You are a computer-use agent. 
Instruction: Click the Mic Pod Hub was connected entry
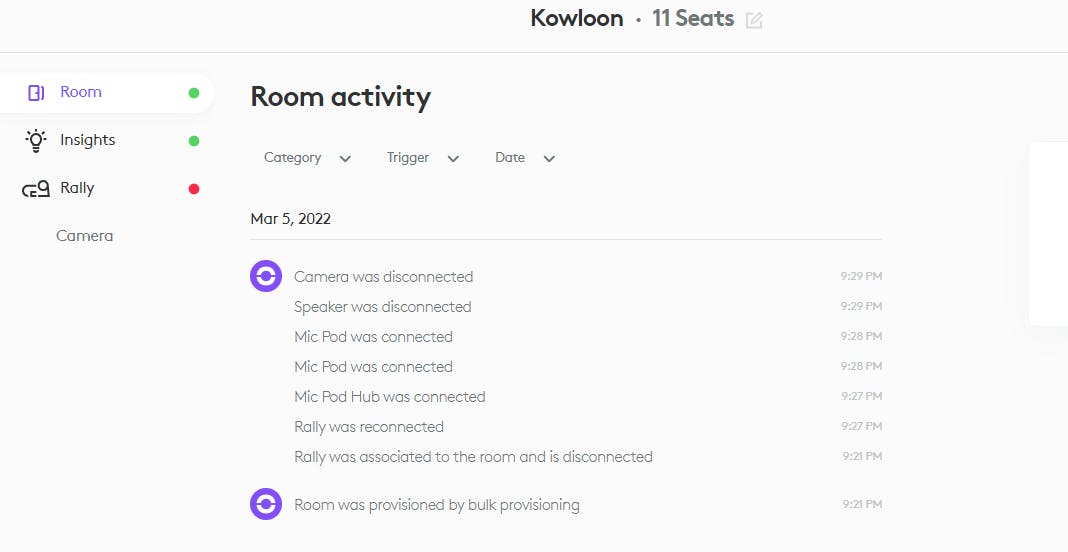[x=389, y=397]
